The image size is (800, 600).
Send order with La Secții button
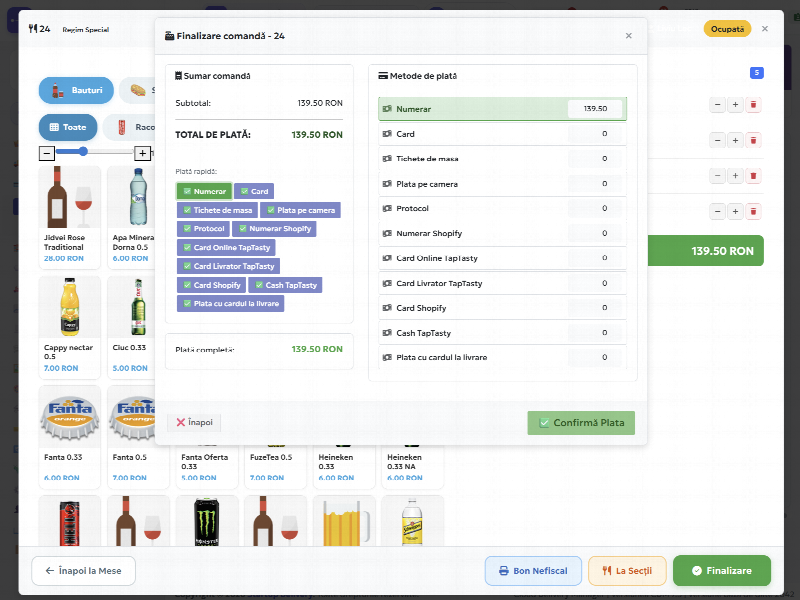coord(627,571)
